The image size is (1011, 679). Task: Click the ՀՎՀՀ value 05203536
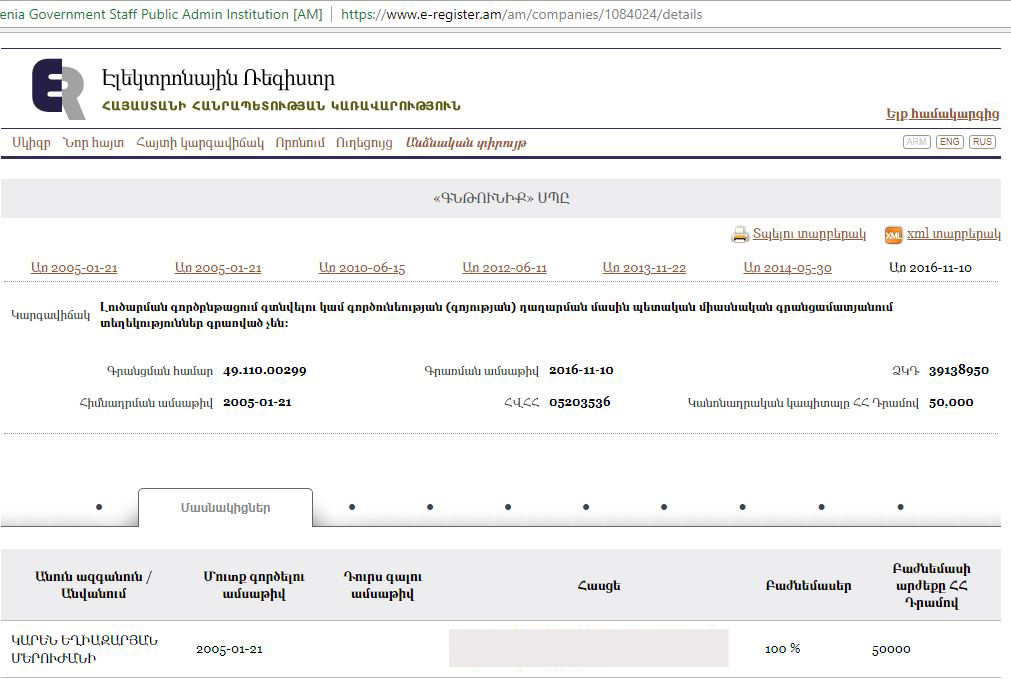(580, 402)
